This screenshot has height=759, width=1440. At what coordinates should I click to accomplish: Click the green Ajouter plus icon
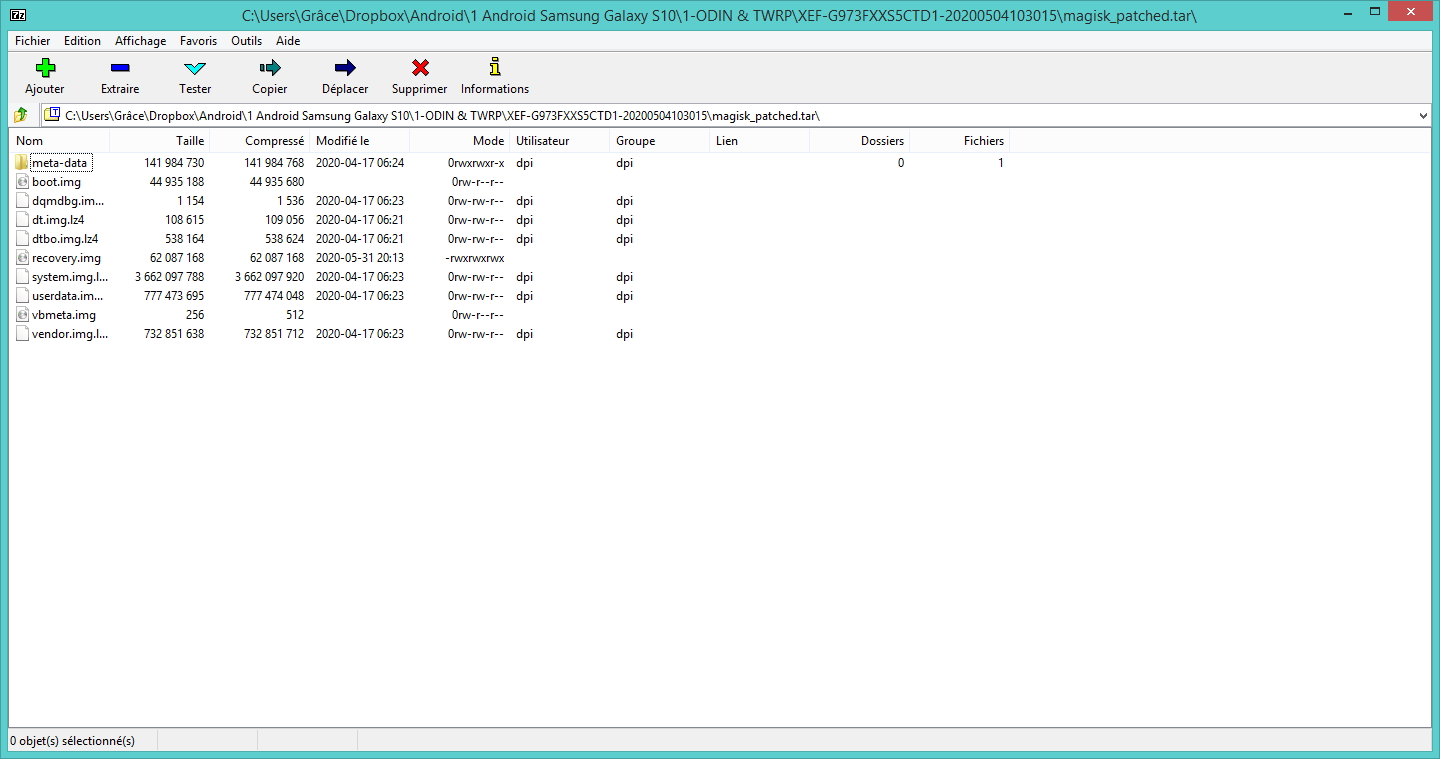pyautogui.click(x=45, y=67)
